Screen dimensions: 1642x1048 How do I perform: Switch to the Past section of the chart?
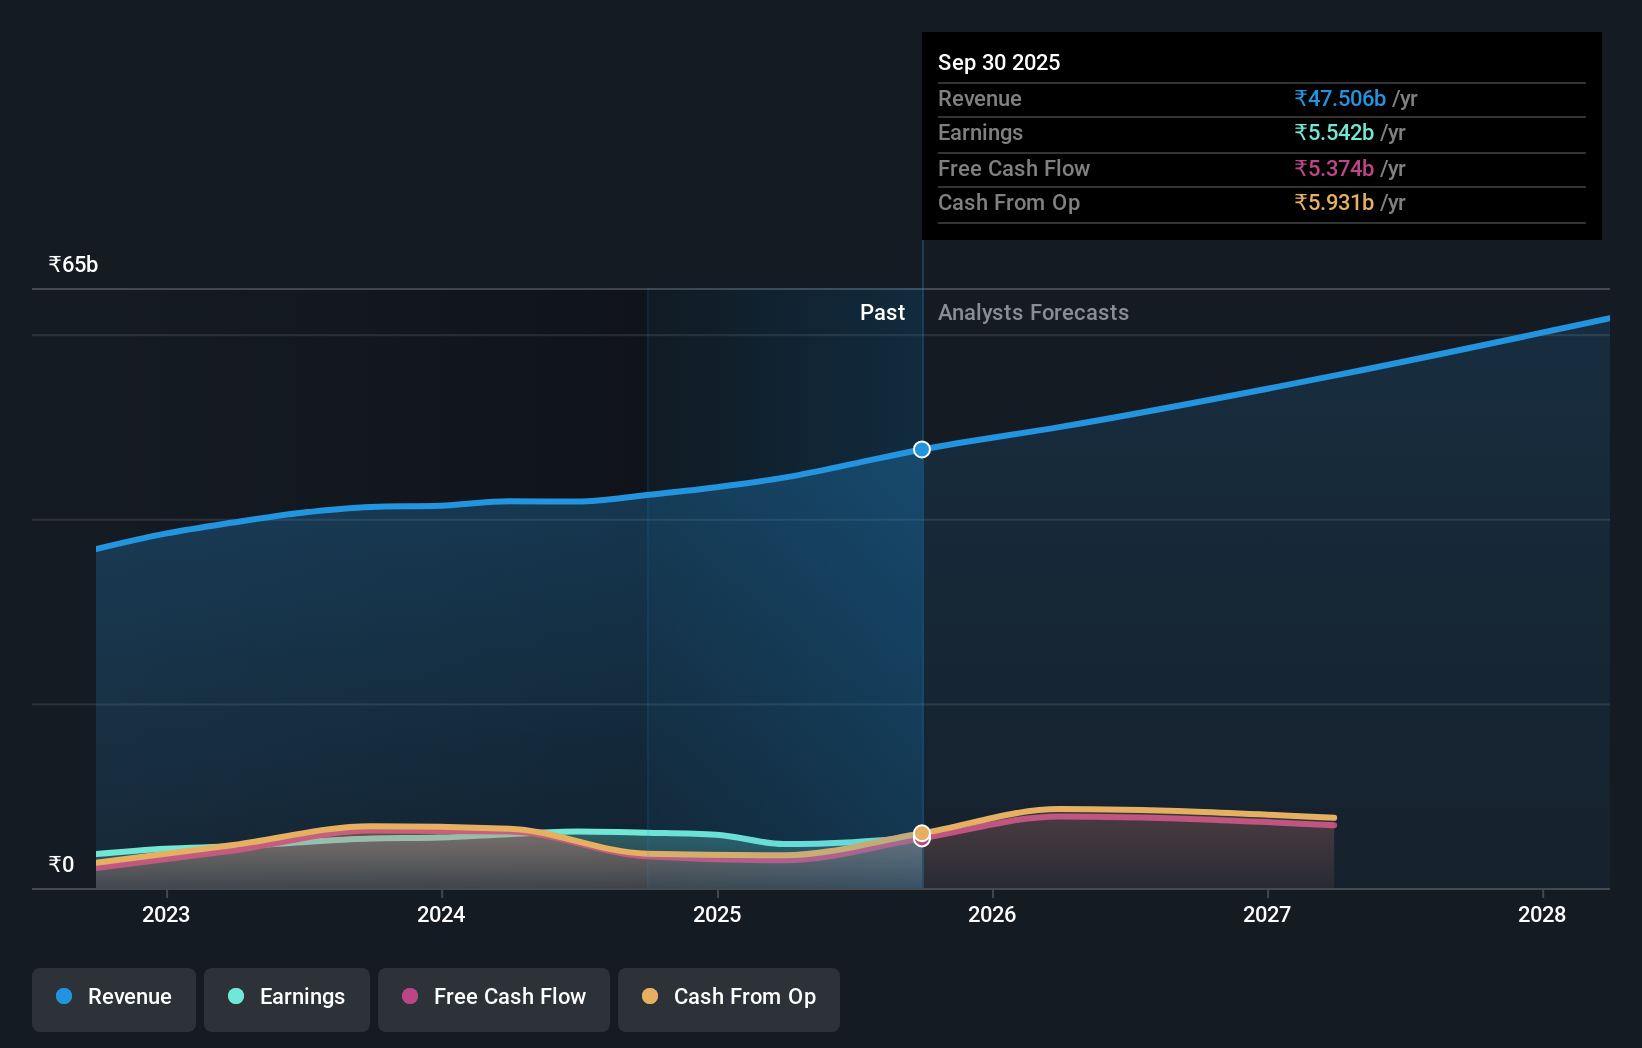882,312
